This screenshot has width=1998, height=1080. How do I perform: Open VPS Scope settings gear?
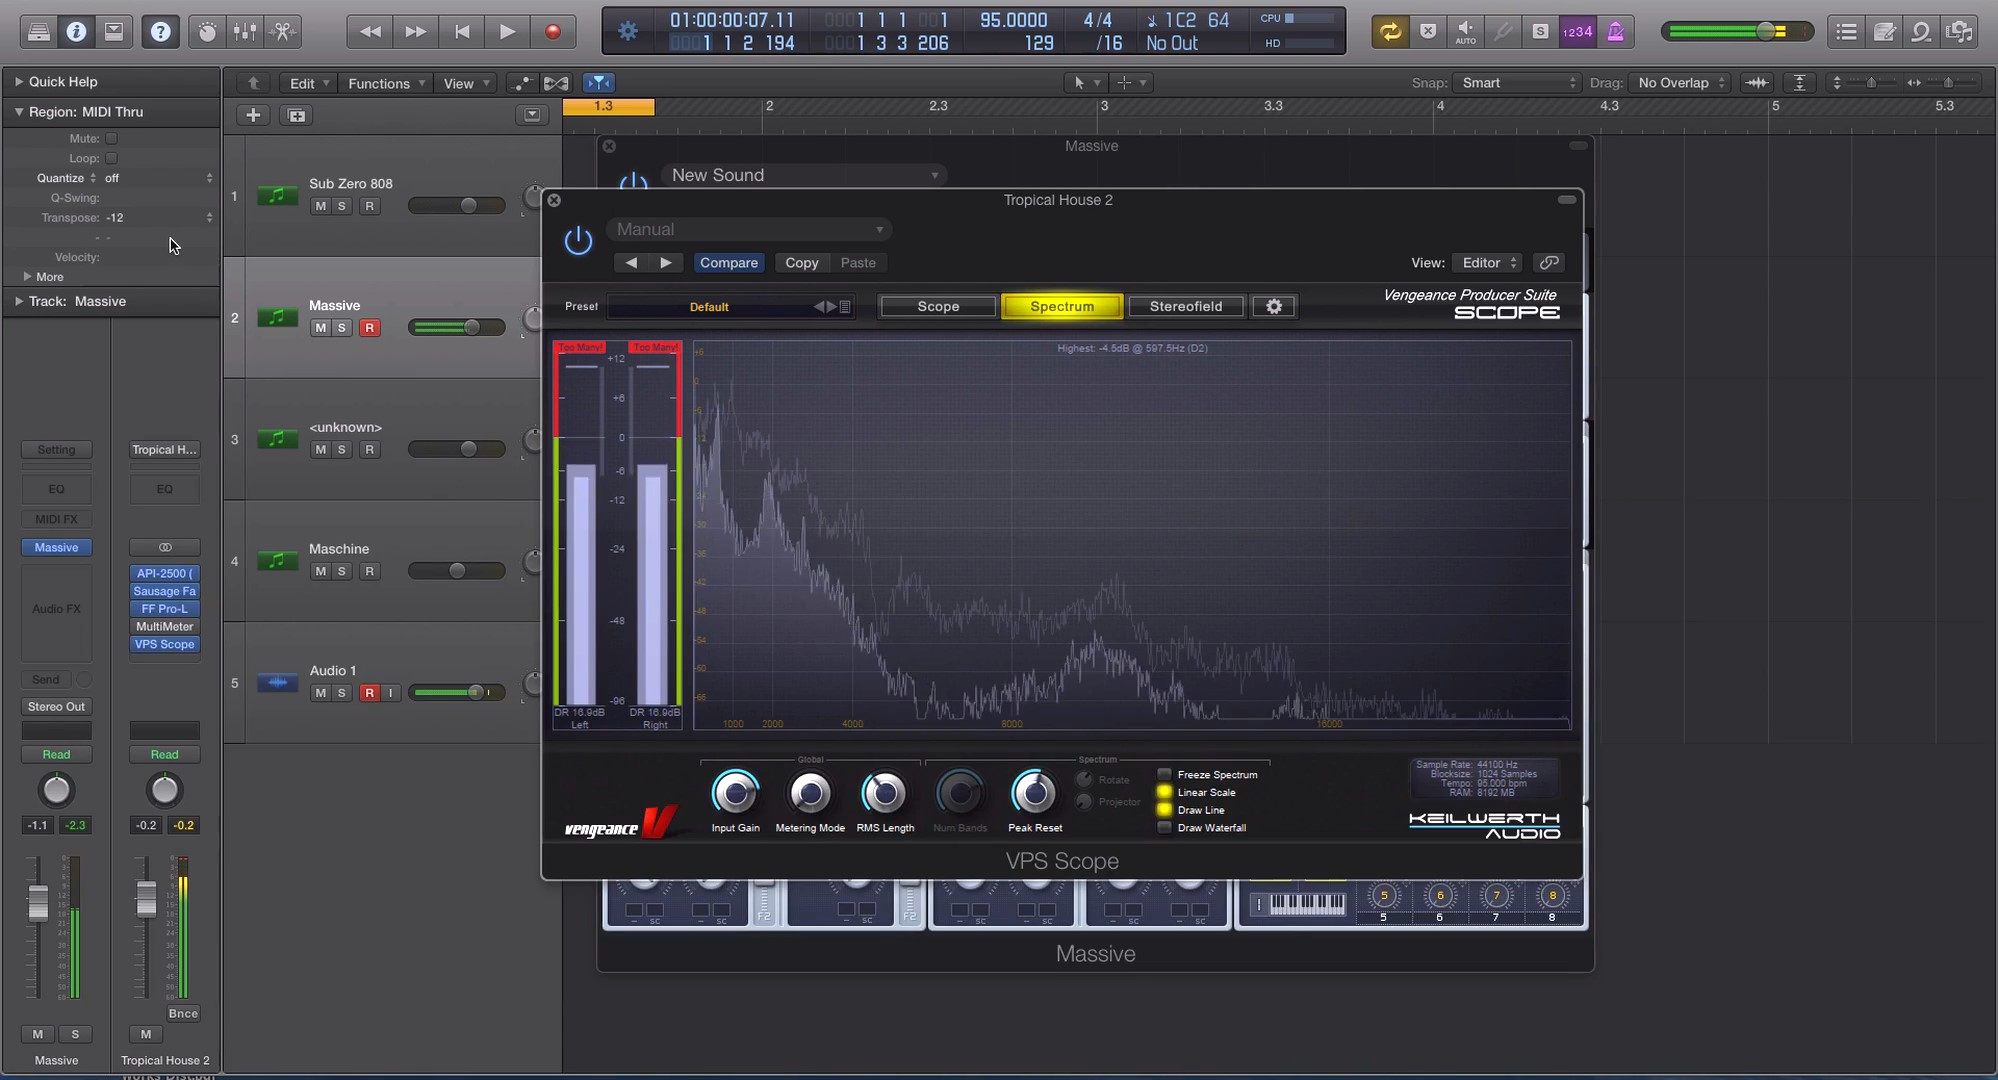[1273, 307]
